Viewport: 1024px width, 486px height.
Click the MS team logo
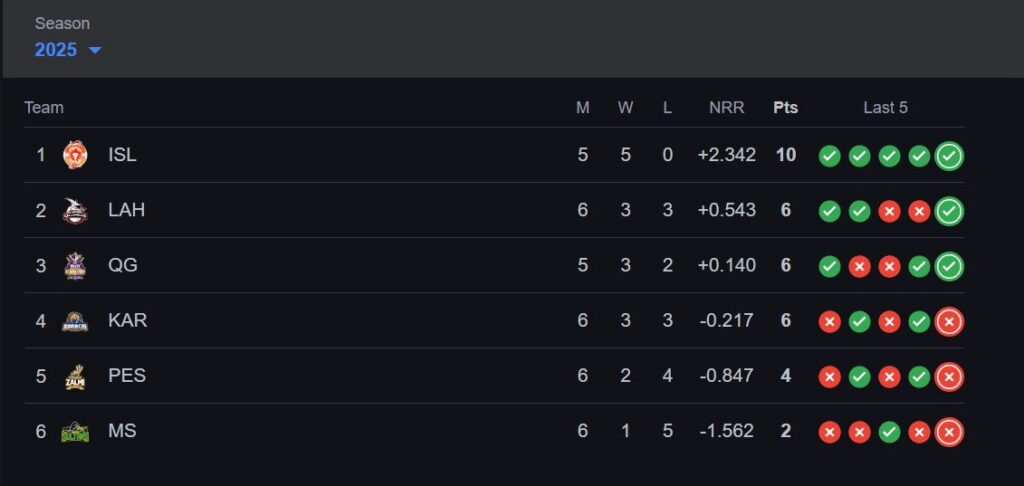[x=75, y=432]
